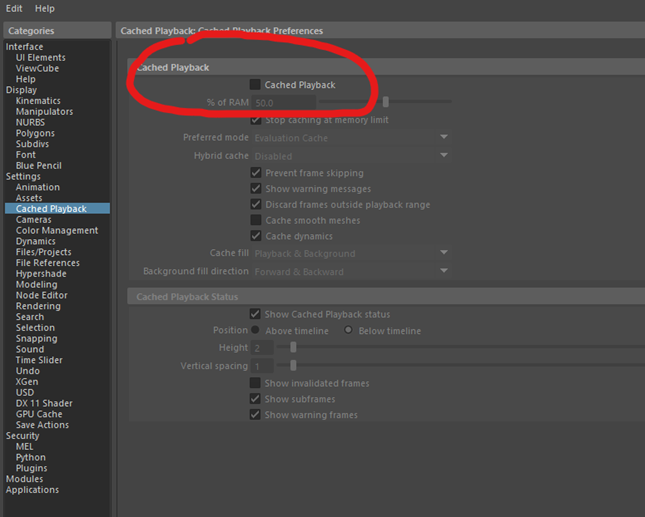Open Preferred mode dropdown

(351, 137)
